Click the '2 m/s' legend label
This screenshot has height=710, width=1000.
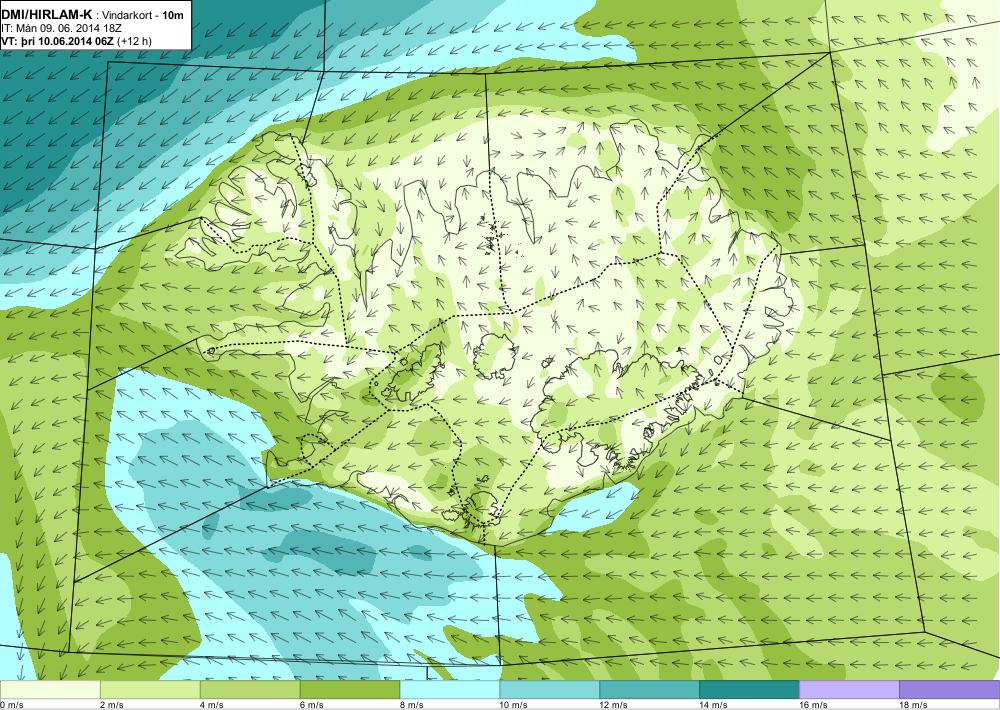(112, 704)
